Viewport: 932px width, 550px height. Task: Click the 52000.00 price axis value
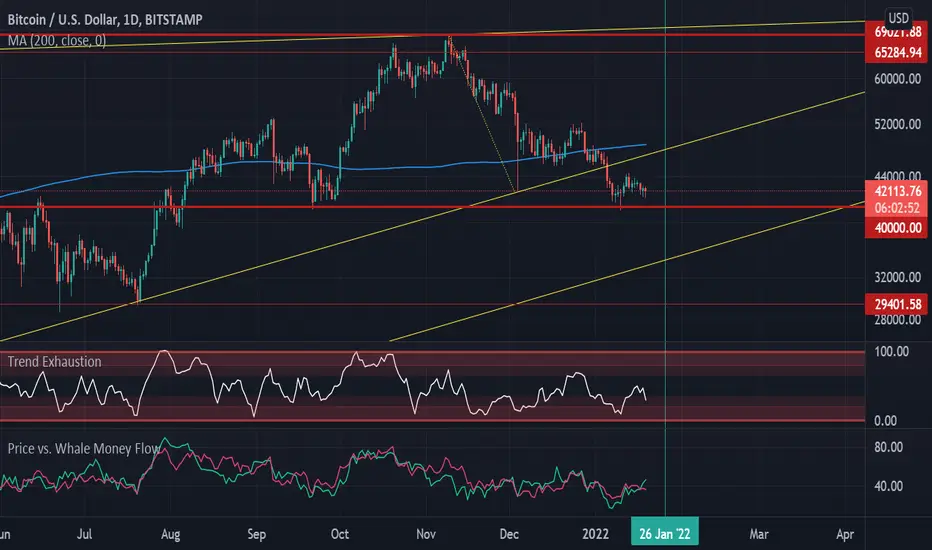[898, 124]
